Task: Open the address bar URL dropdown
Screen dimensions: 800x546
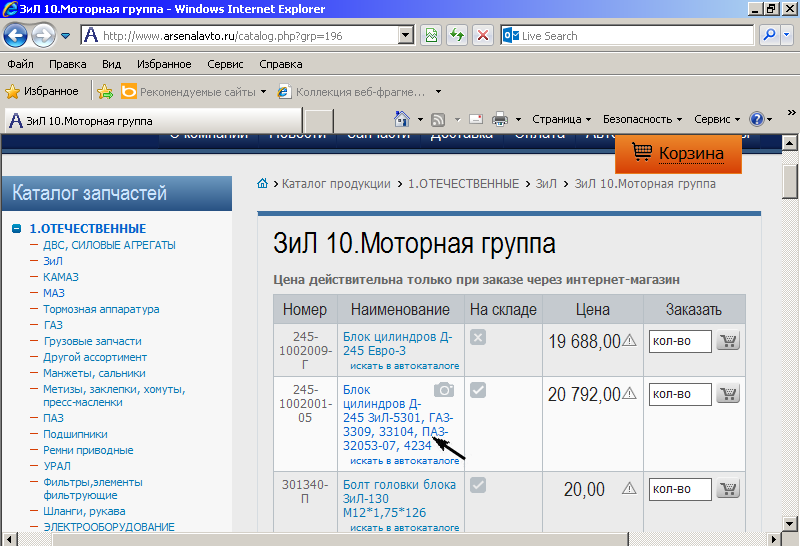Action: [405, 36]
